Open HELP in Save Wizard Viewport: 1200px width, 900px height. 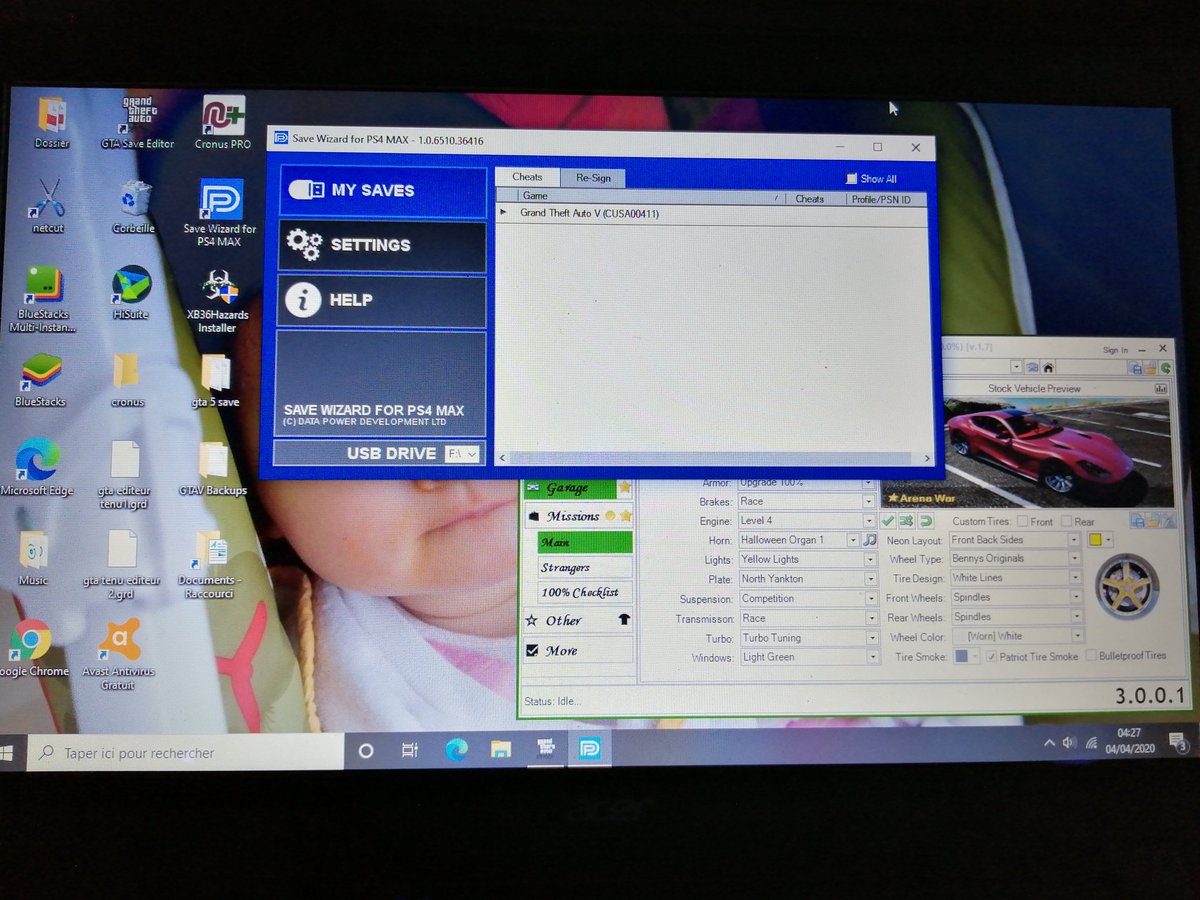382,301
